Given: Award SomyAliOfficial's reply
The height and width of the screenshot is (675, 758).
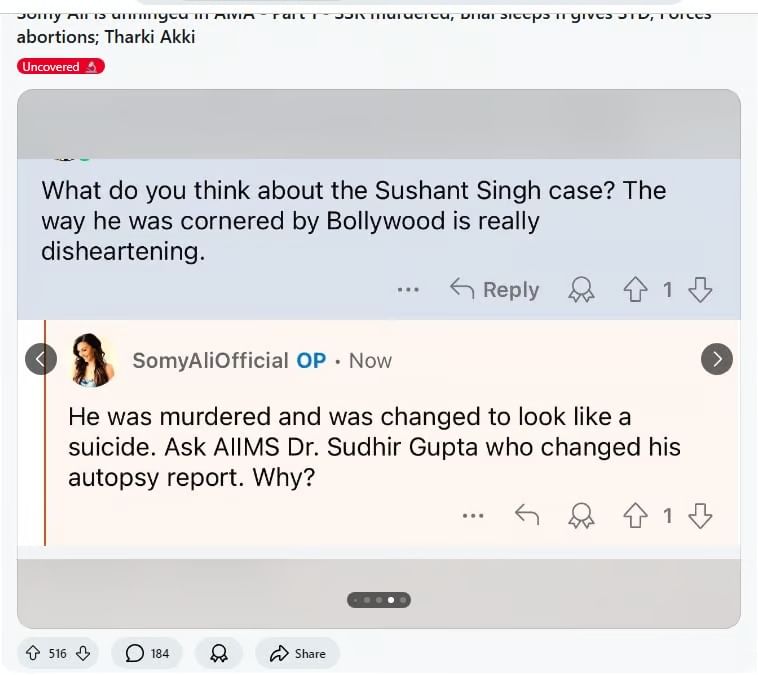Looking at the screenshot, I should 581,516.
